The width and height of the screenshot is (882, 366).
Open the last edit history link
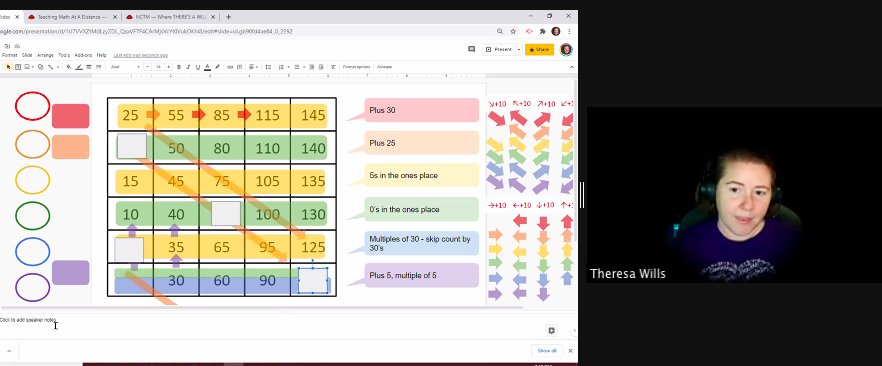coord(141,55)
